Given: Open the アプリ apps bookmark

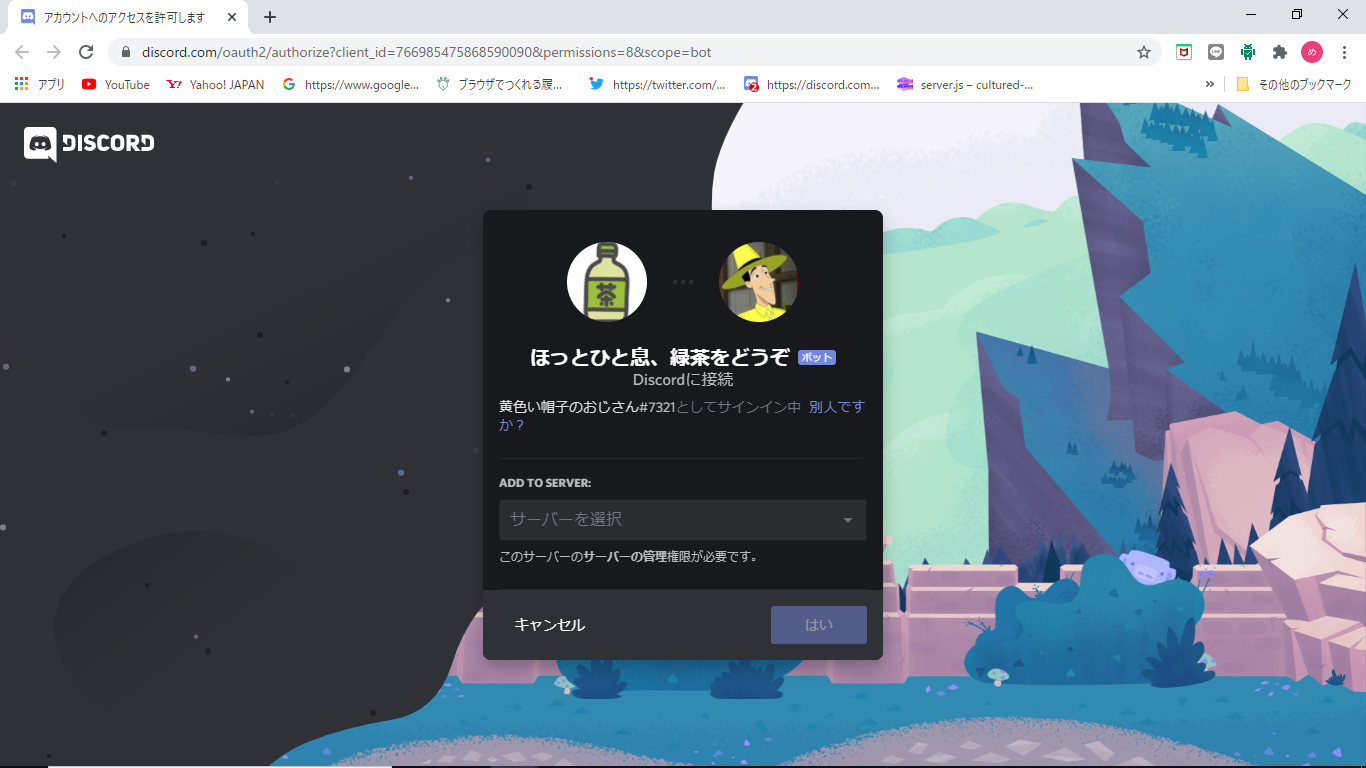Looking at the screenshot, I should tap(40, 85).
